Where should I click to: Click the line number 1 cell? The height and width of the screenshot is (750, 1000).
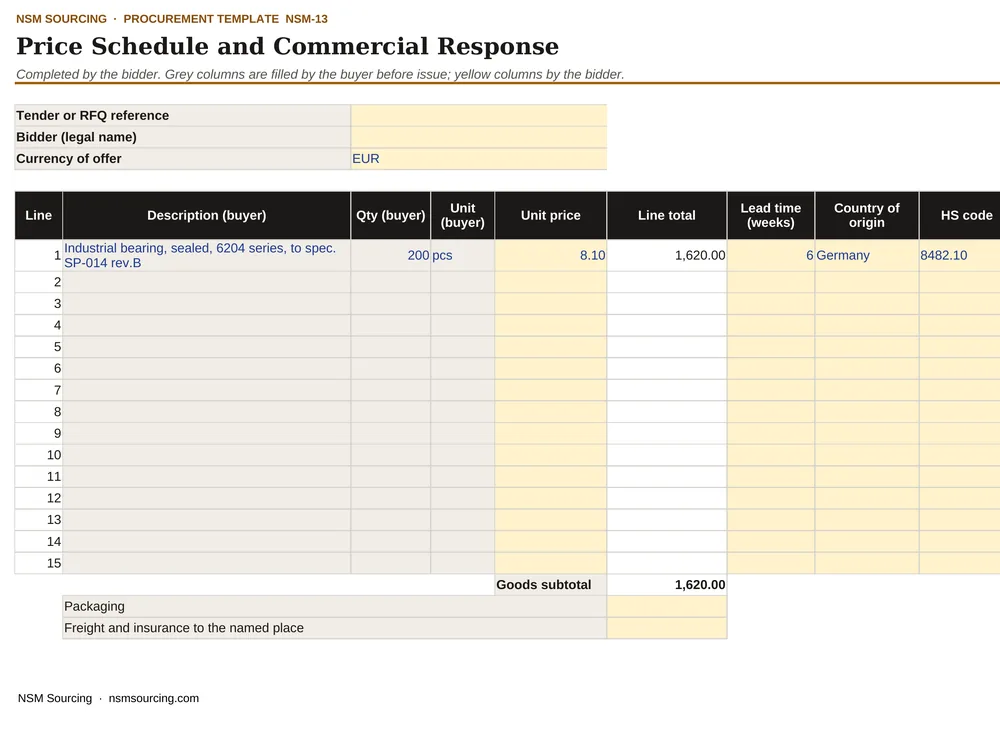(x=38, y=255)
